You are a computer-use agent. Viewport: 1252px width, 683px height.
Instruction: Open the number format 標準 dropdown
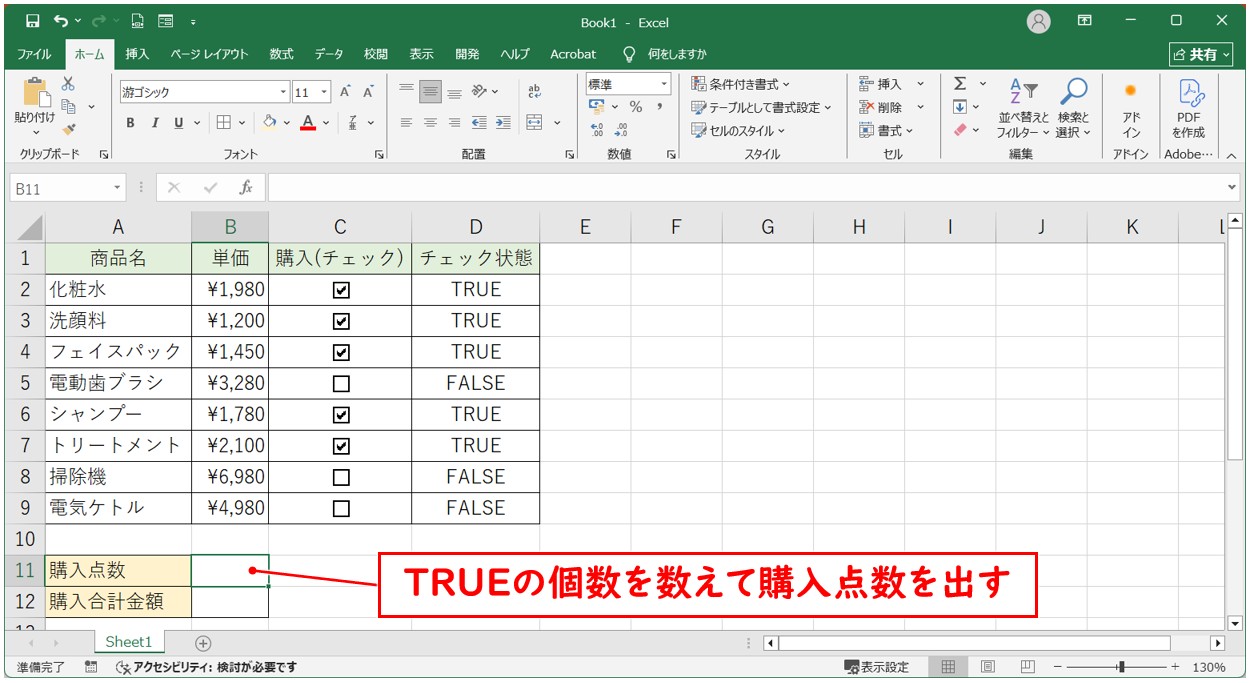coord(664,84)
